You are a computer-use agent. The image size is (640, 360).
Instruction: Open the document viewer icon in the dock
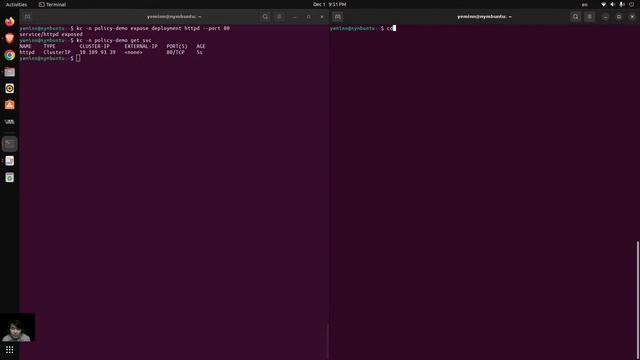(x=9, y=161)
